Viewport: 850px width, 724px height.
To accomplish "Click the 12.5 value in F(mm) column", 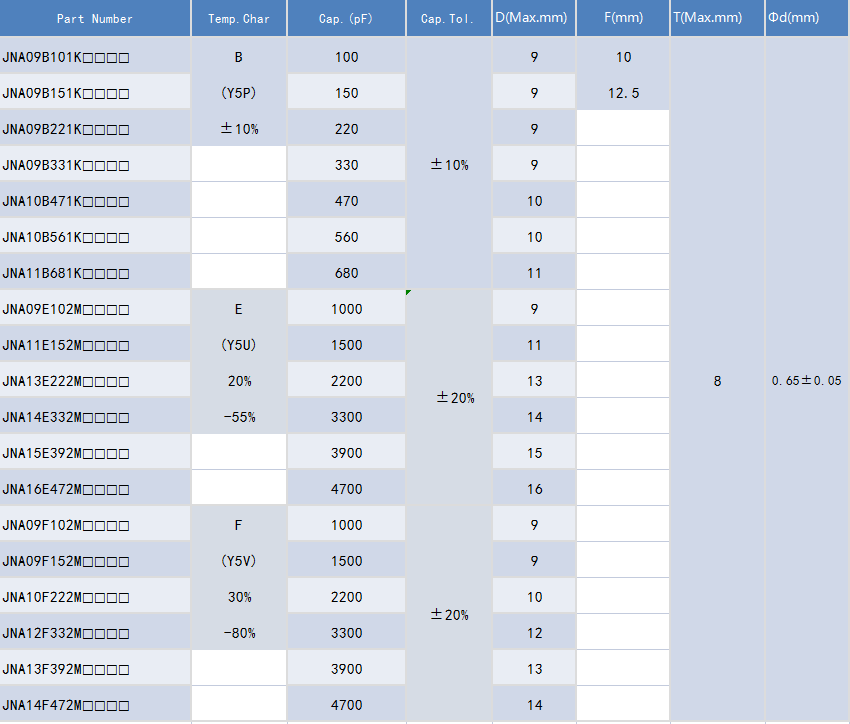I will (623, 93).
